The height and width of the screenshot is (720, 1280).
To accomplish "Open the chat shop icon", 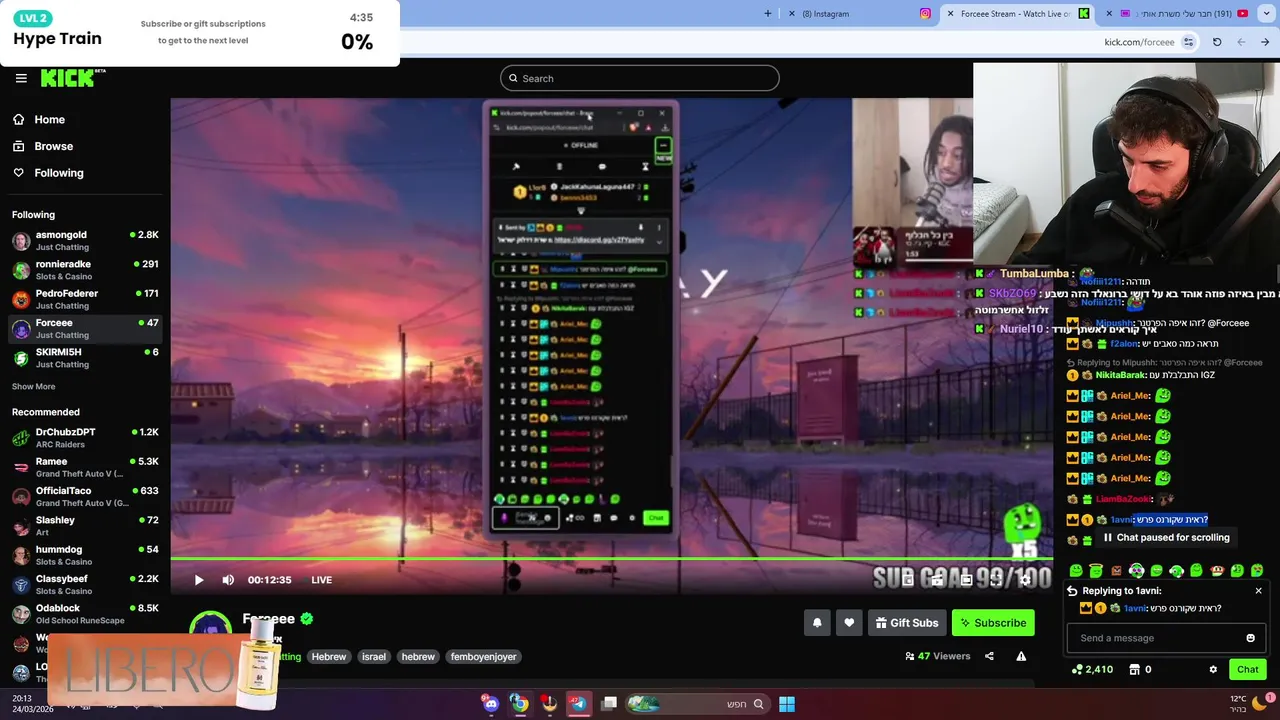I will click(1134, 669).
